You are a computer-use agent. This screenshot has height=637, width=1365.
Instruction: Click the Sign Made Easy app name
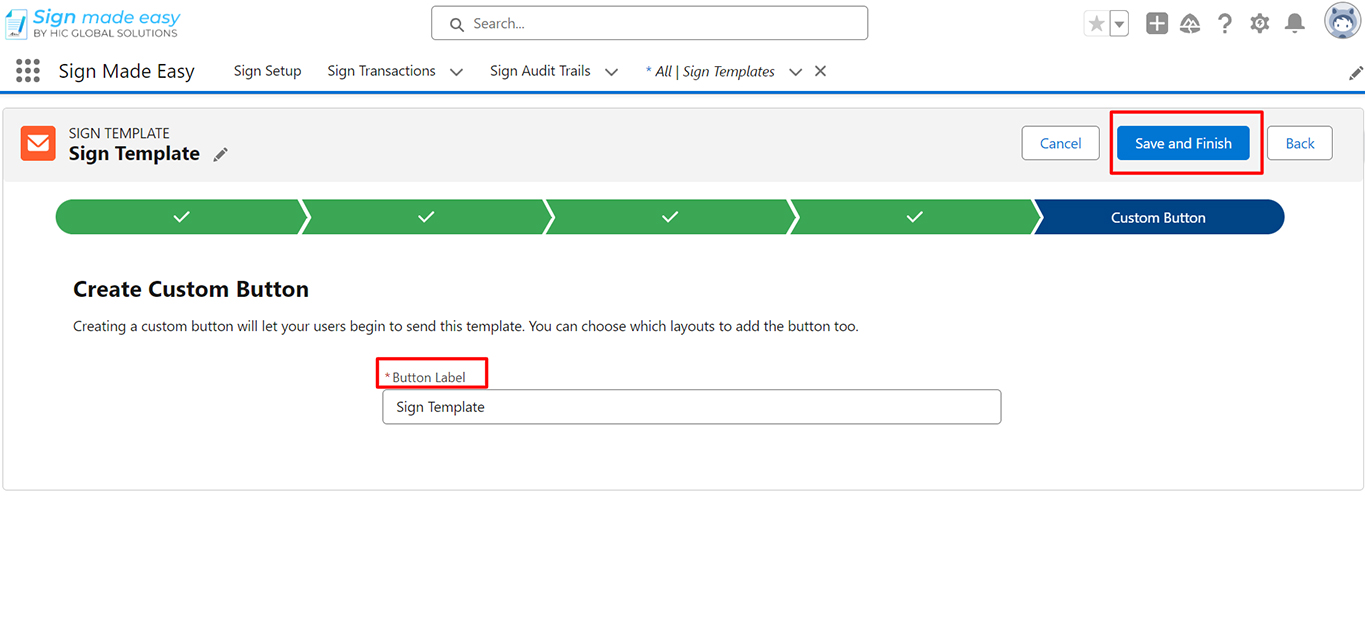tap(126, 71)
